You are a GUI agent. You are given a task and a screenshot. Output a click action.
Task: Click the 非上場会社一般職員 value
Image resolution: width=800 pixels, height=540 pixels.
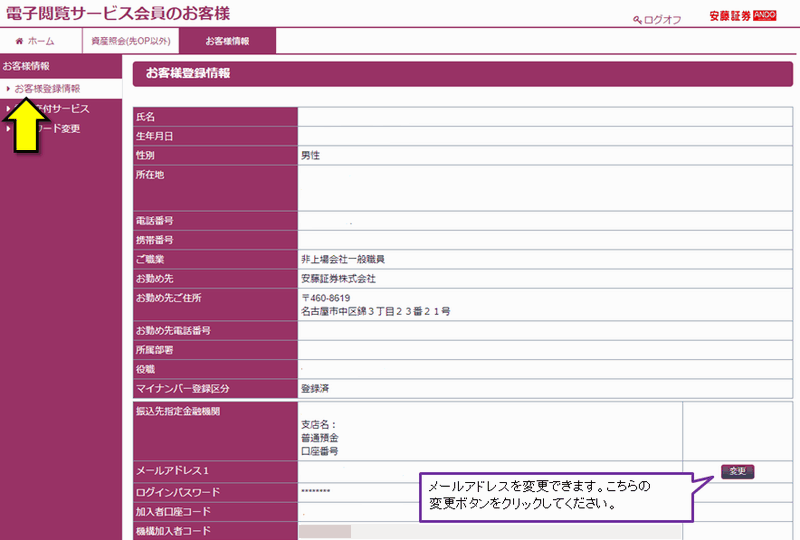(x=343, y=259)
